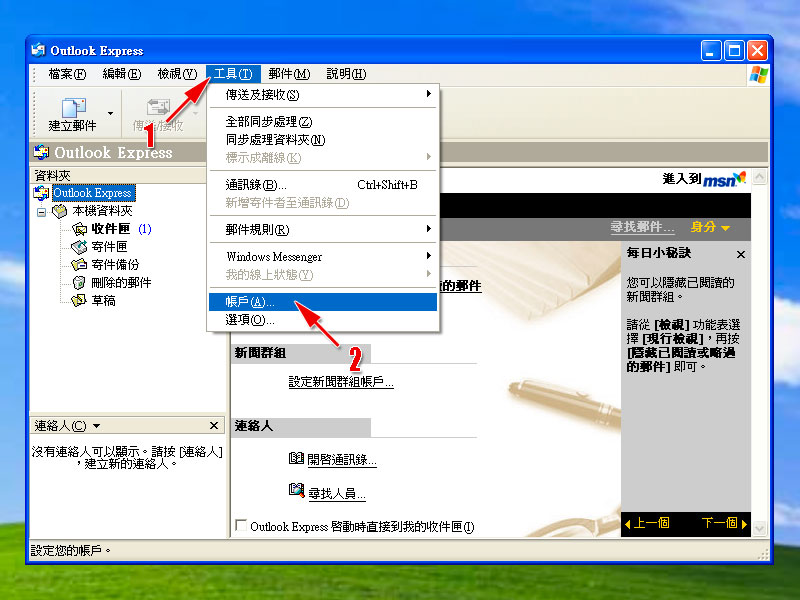
Task: Click the scrollbar up arrow
Action: 759,177
